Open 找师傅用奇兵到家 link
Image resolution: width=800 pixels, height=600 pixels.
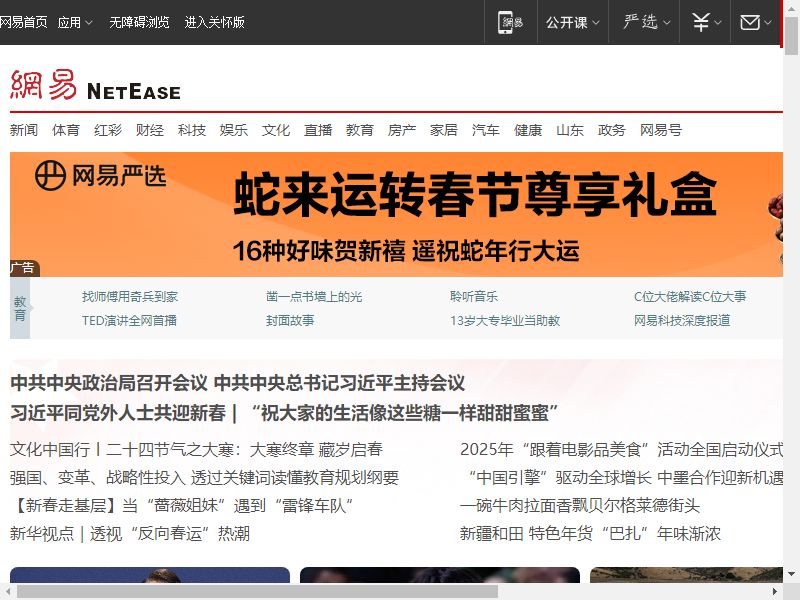coord(130,296)
